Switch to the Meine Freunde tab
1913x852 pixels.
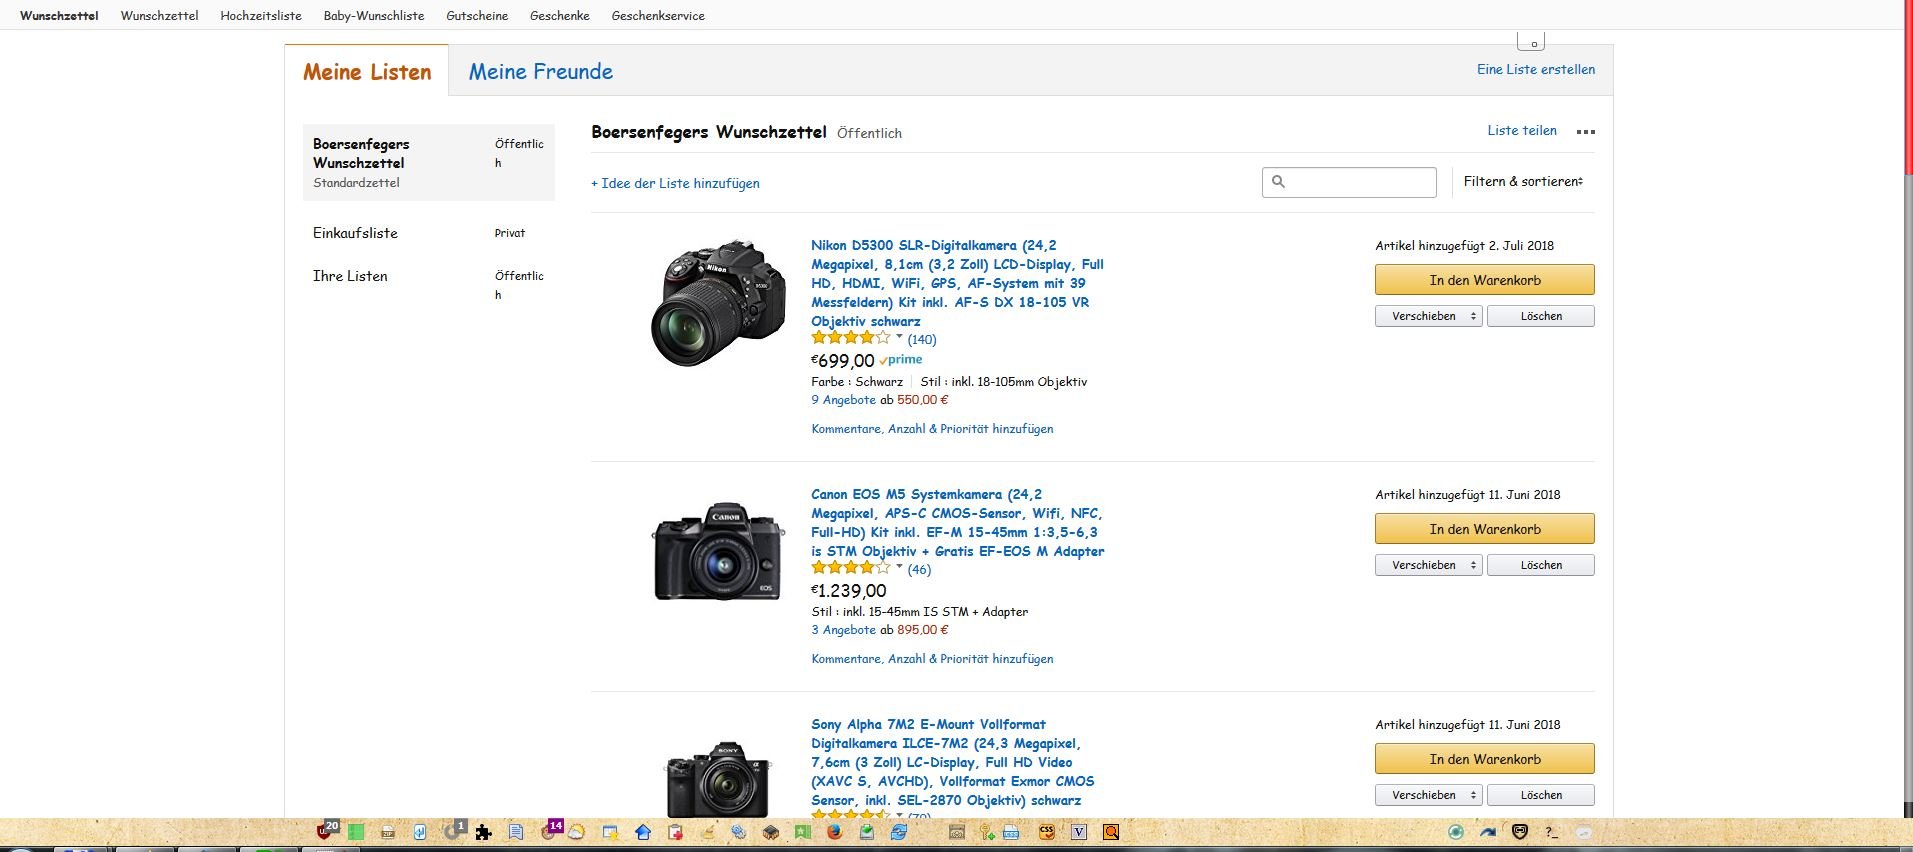pyautogui.click(x=541, y=71)
